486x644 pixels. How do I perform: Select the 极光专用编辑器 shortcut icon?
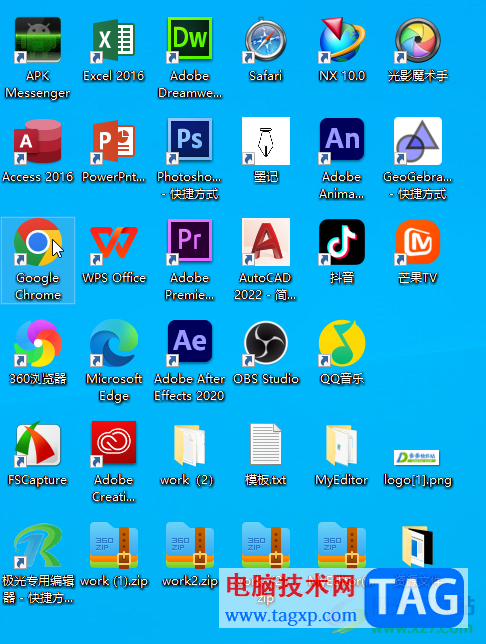[x=38, y=545]
